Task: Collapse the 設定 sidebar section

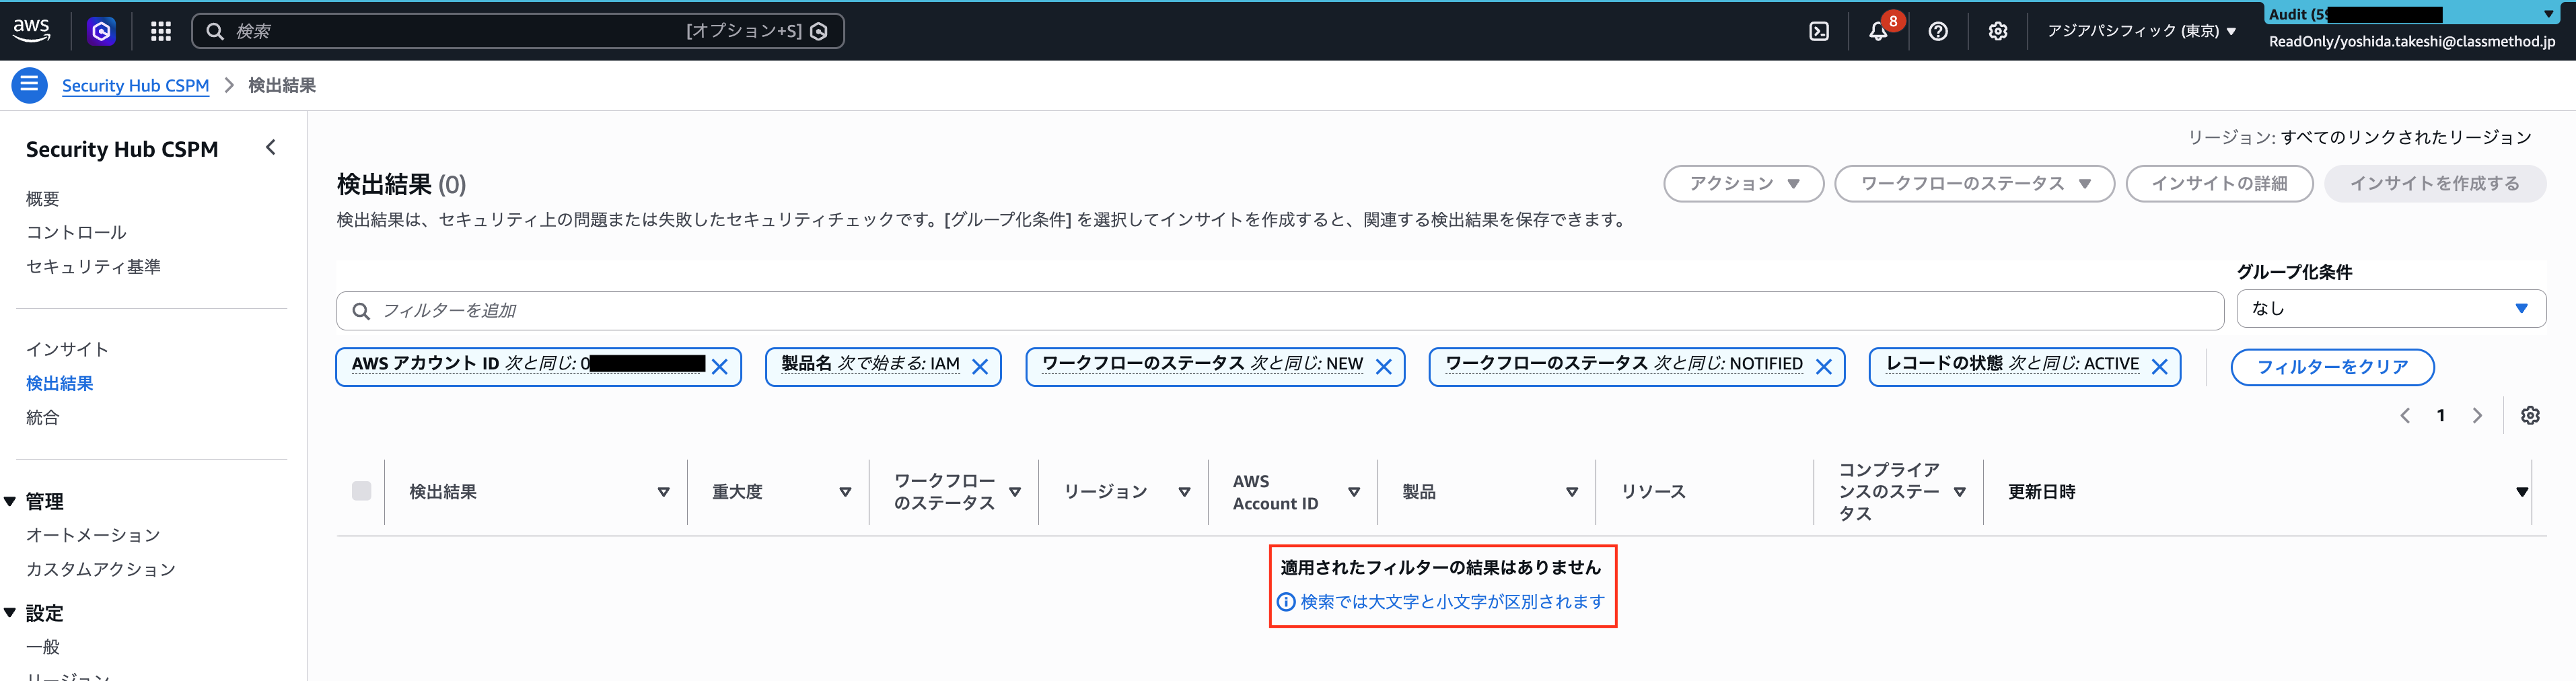Action: pos(10,613)
